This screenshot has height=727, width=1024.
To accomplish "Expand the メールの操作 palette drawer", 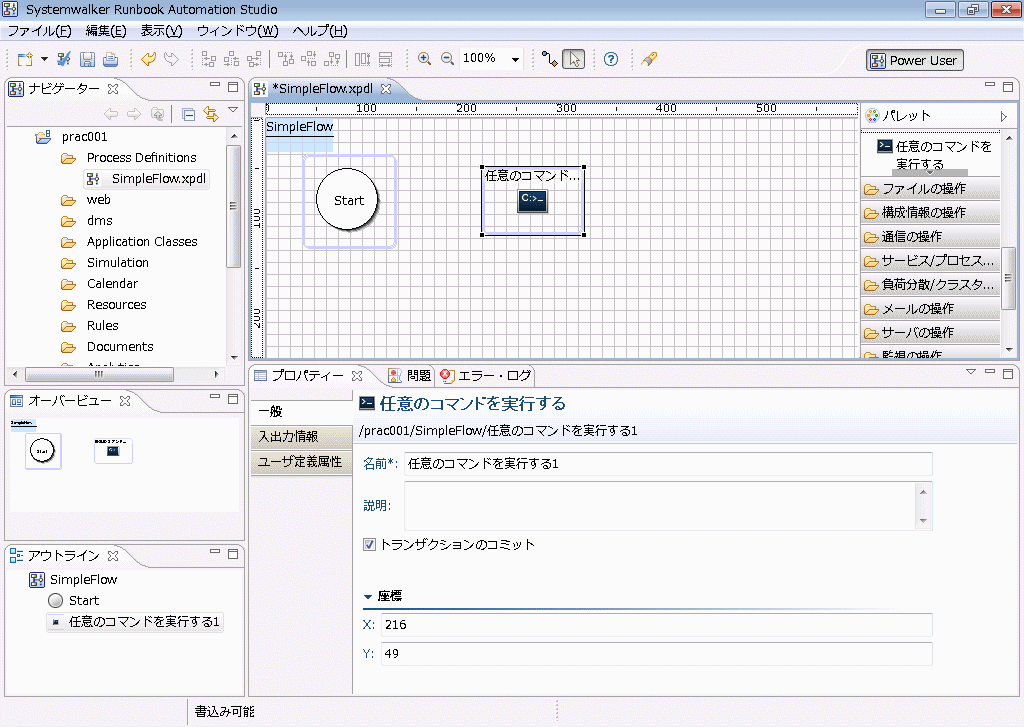I will 931,309.
